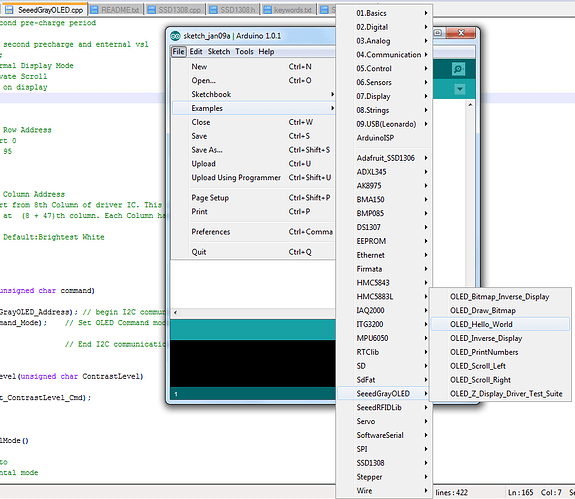The height and width of the screenshot is (499, 575).
Task: Choose Quit in File menu
Action: 254,252
